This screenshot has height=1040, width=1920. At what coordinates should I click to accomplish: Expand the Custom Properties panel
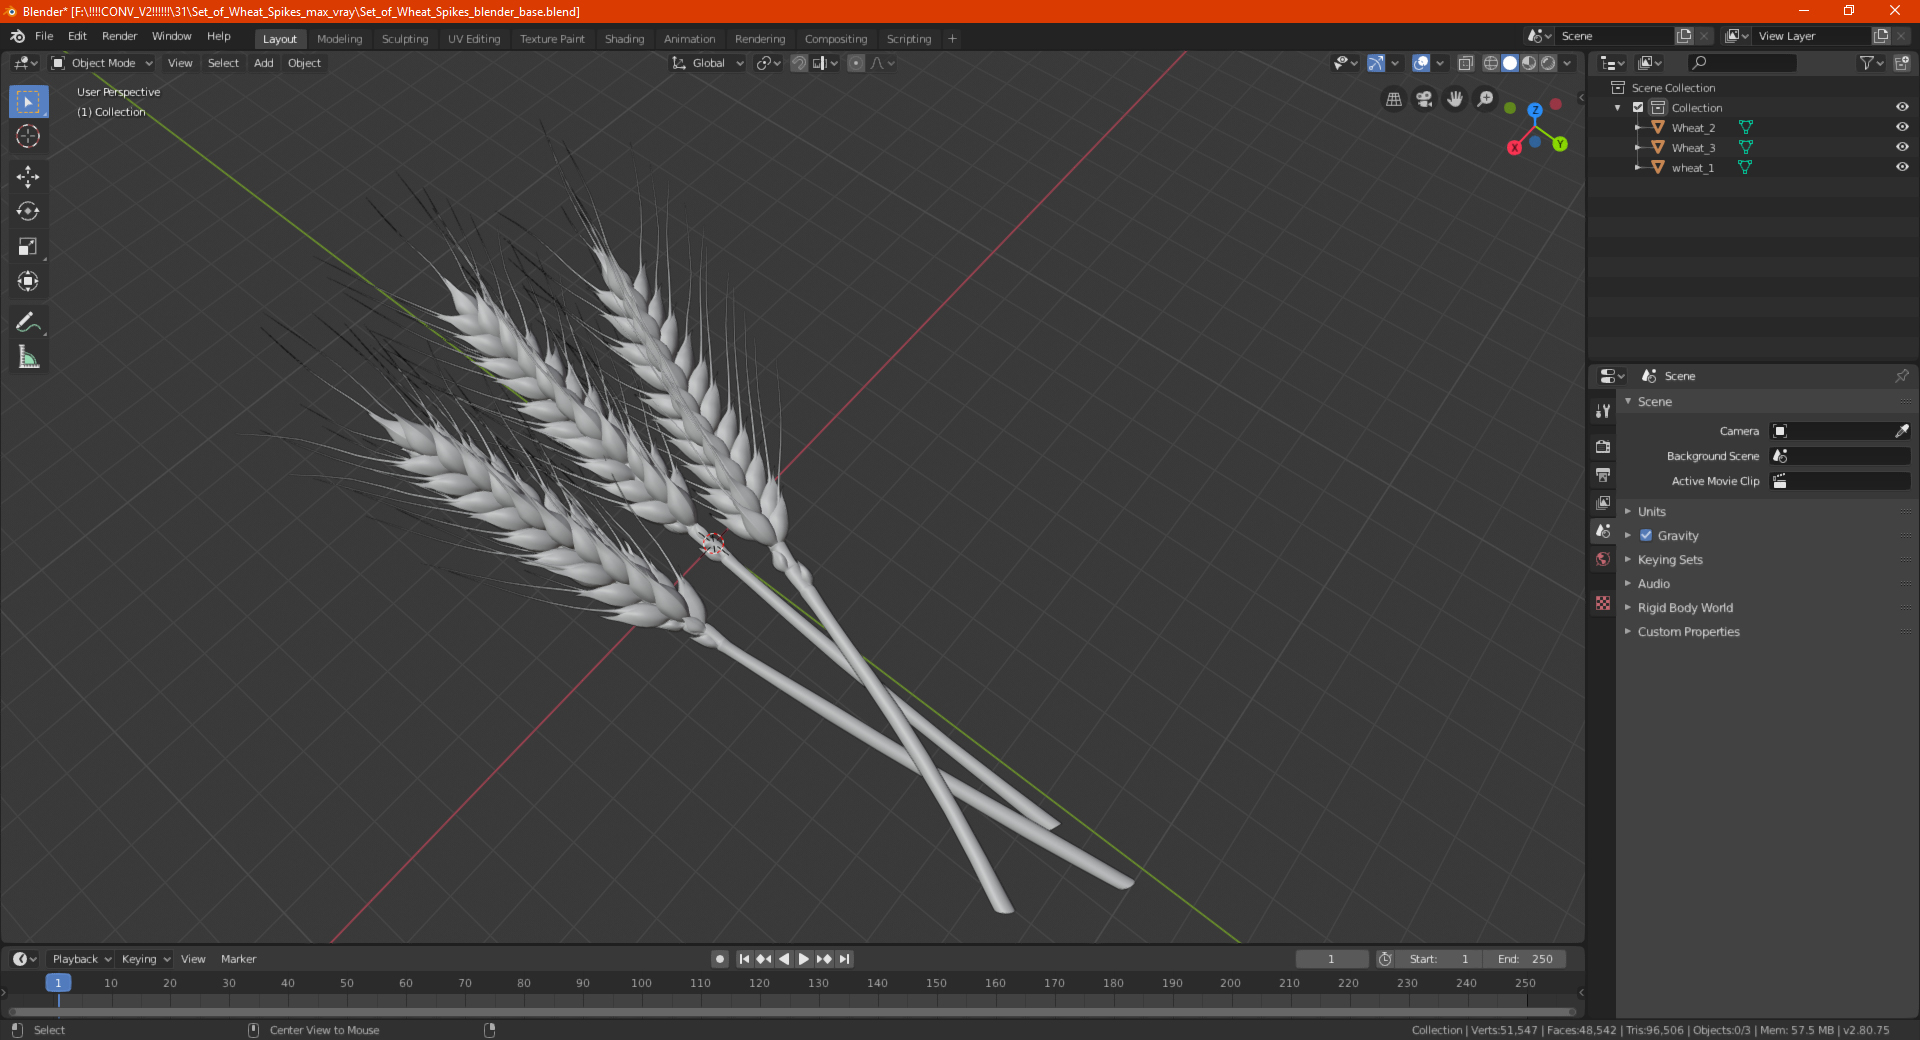(1688, 631)
